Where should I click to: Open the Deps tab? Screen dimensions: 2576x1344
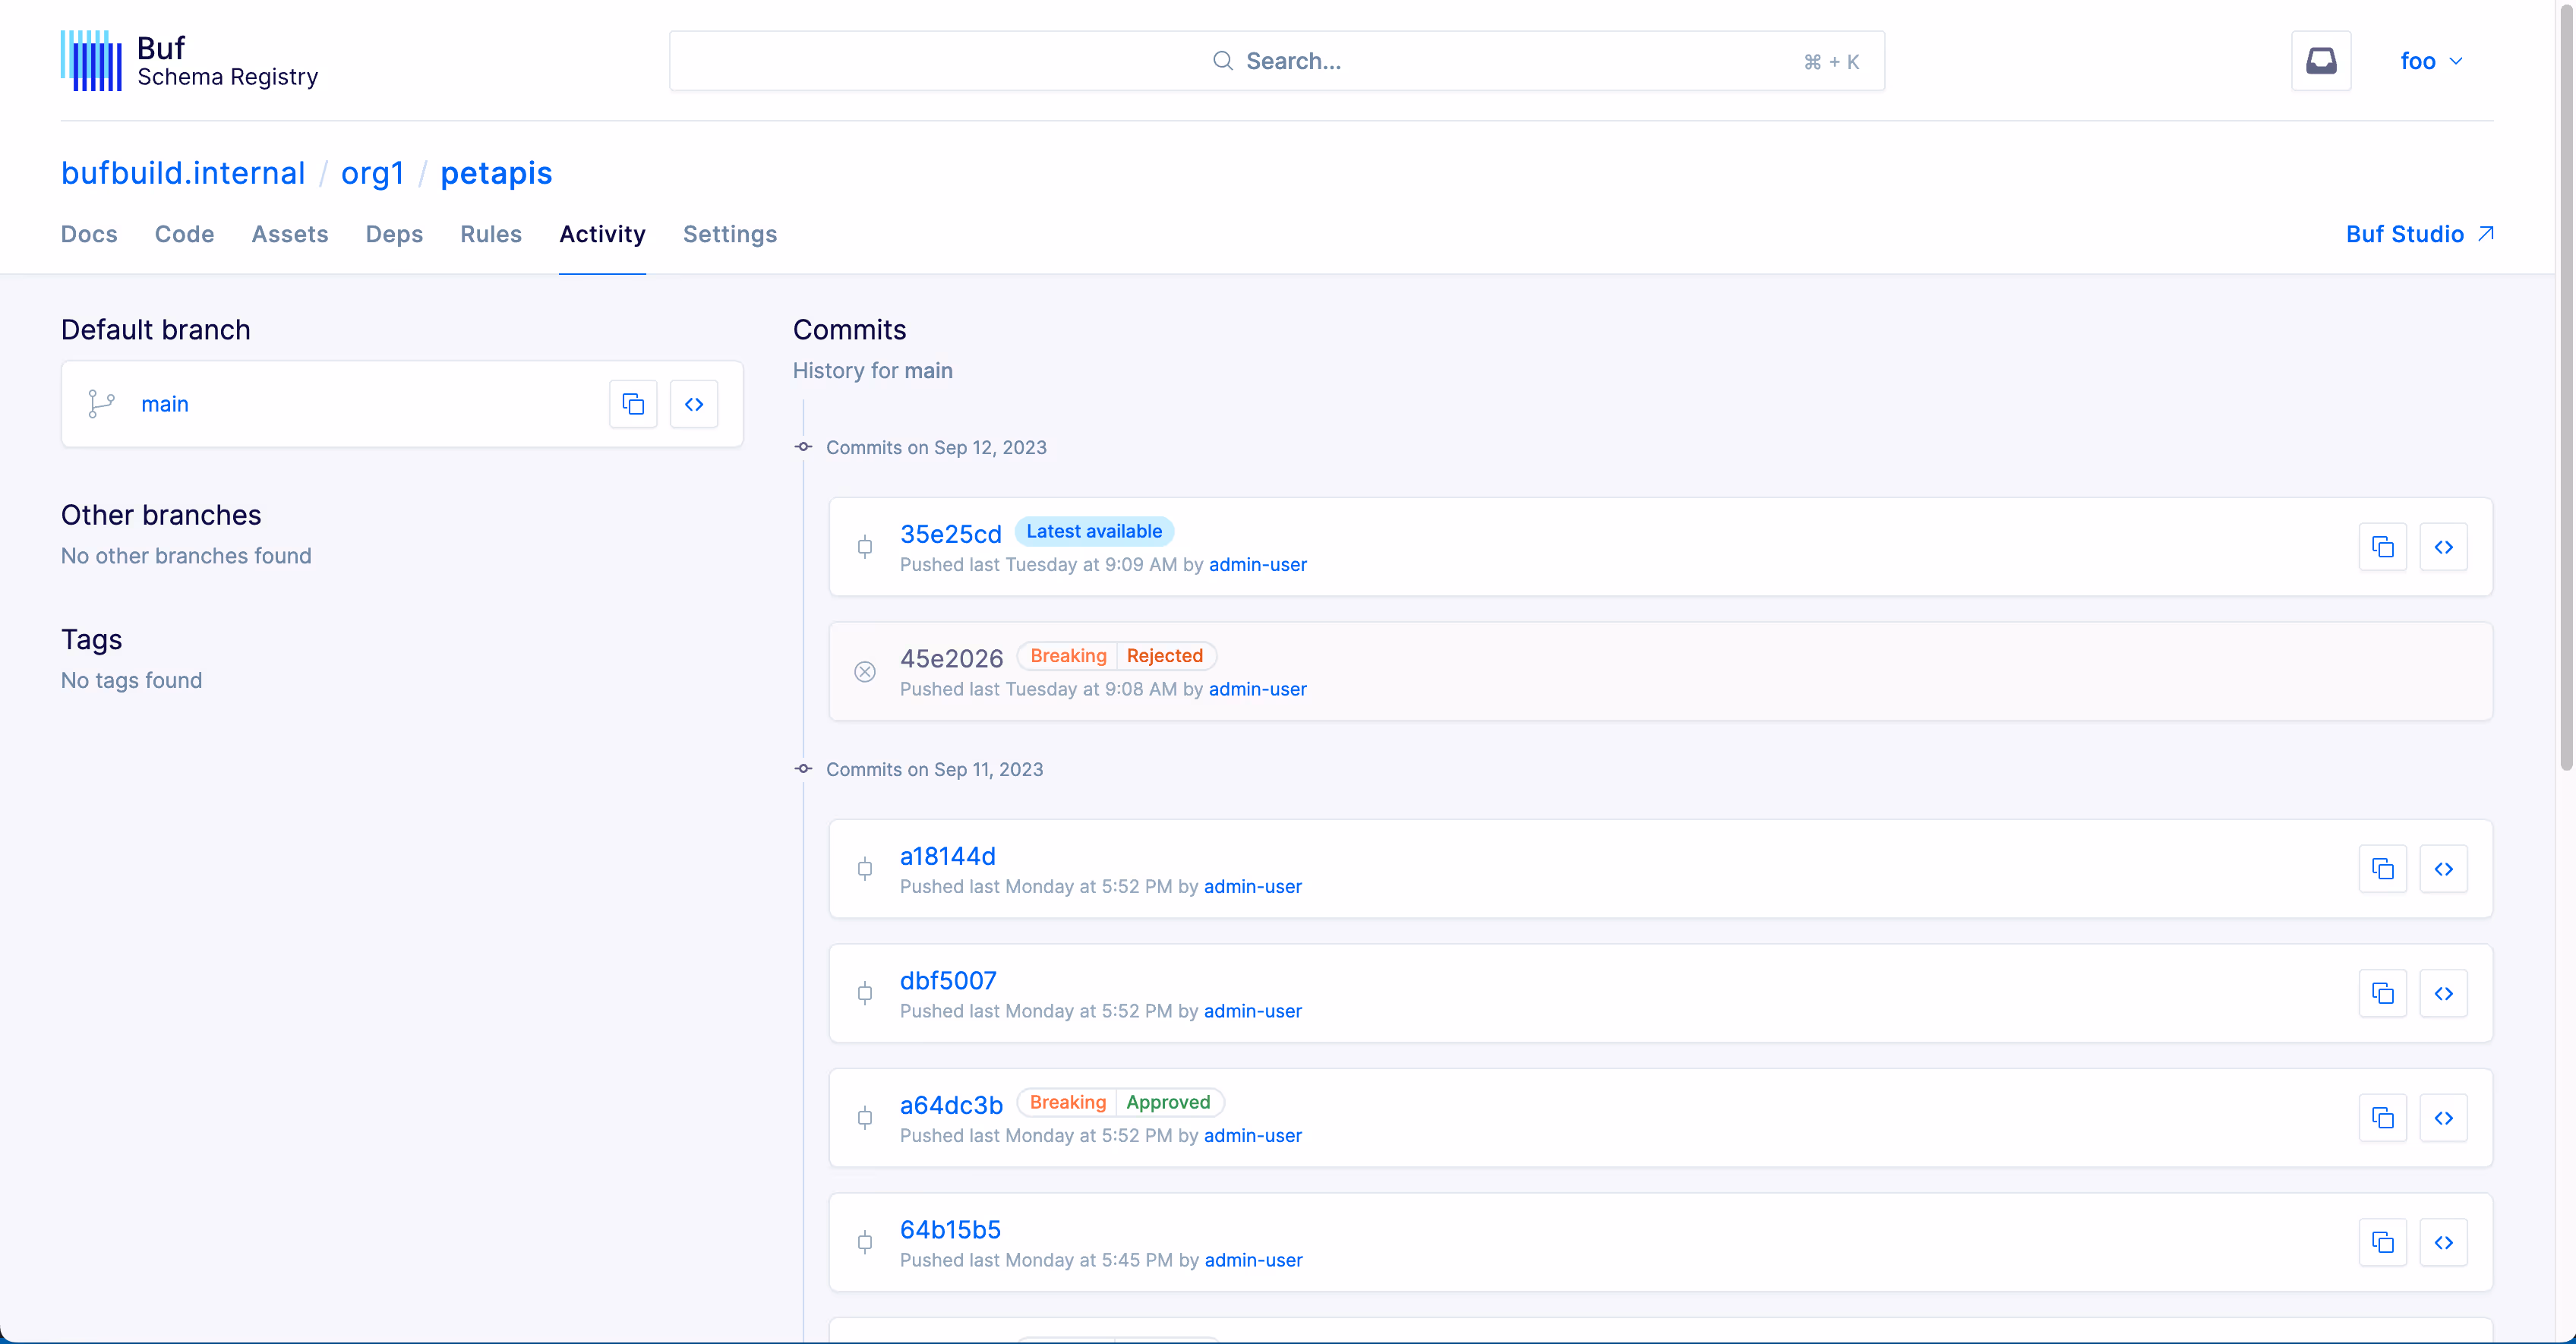(x=394, y=234)
